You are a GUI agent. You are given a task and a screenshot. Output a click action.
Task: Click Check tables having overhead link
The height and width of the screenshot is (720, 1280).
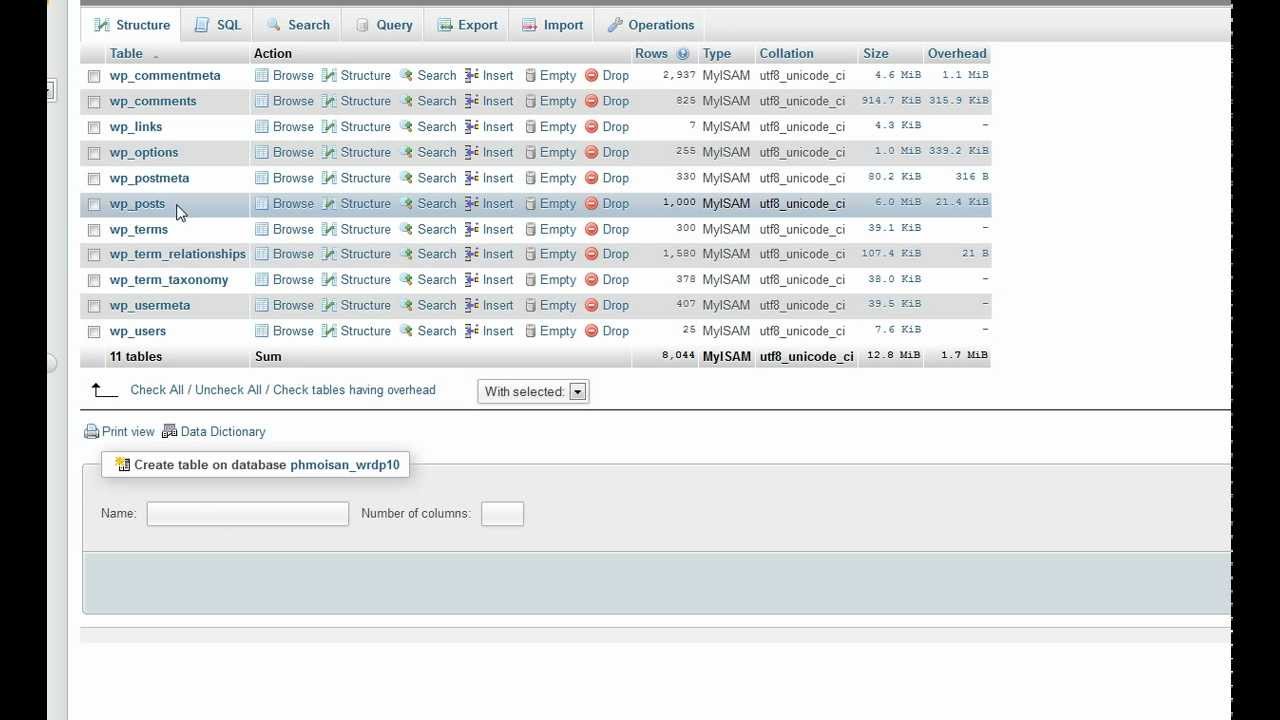(354, 390)
